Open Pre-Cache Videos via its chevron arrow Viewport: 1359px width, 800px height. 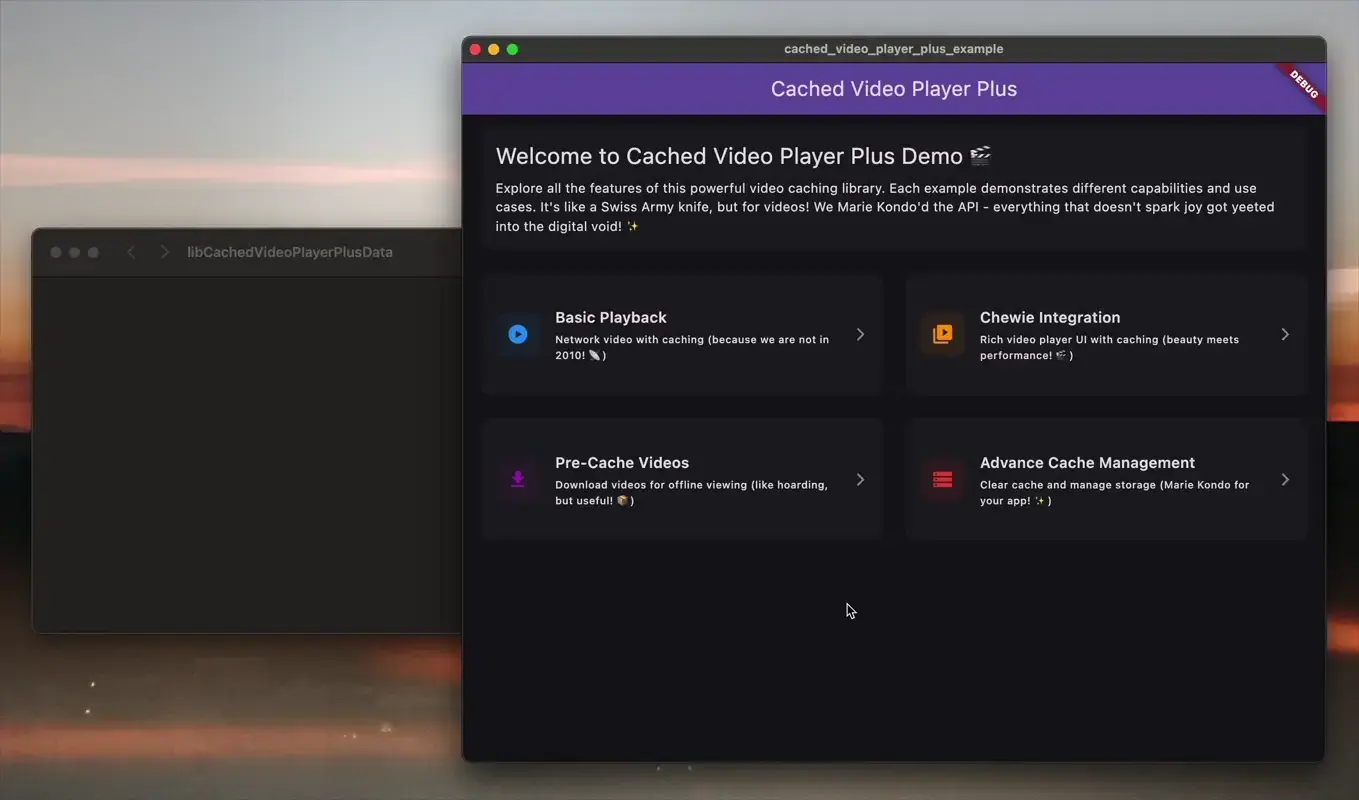[x=860, y=480]
